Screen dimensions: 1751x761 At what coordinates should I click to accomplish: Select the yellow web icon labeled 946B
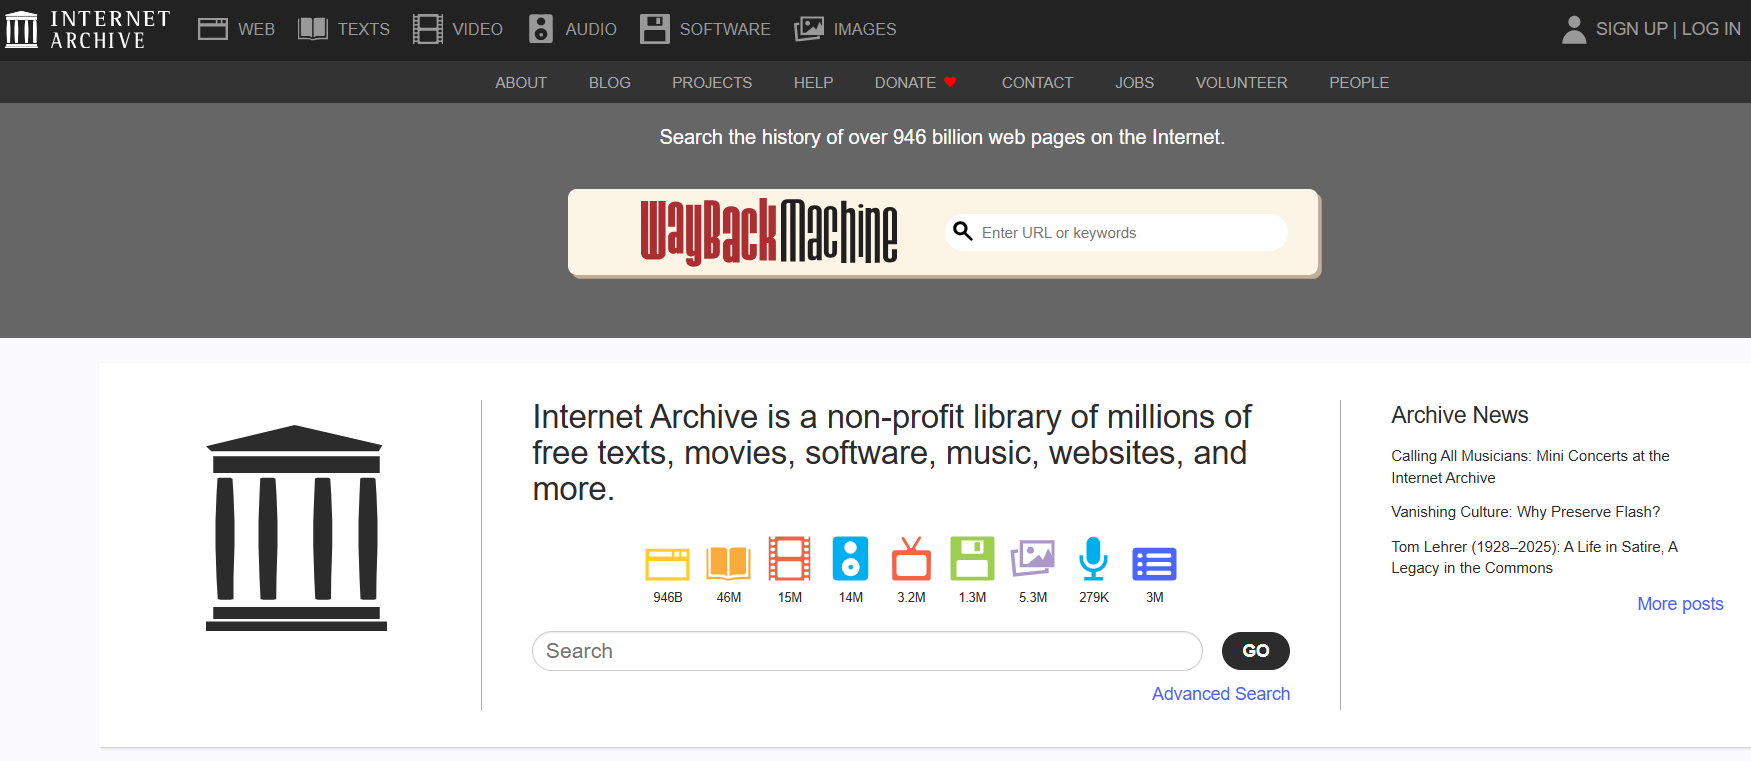(x=667, y=563)
